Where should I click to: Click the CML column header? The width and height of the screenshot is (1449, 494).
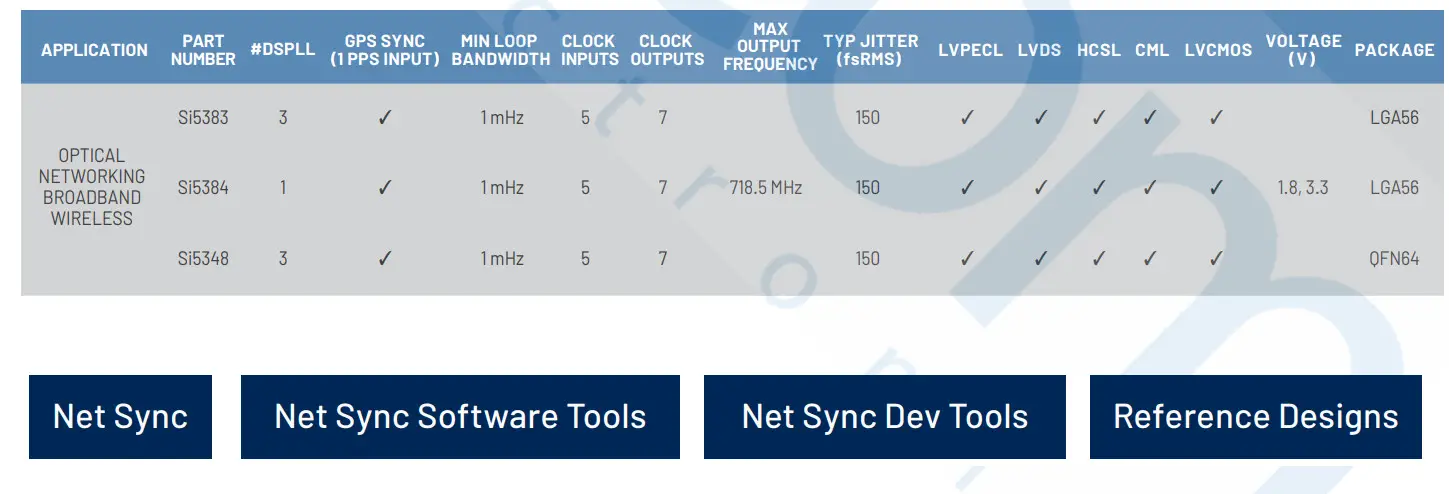point(1152,50)
